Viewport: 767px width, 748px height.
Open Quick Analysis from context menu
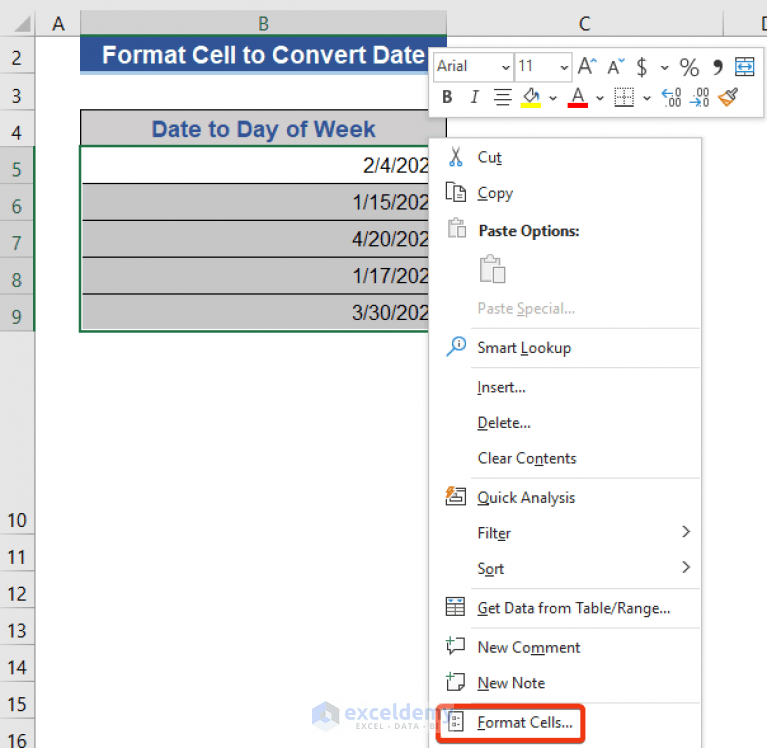[565, 498]
